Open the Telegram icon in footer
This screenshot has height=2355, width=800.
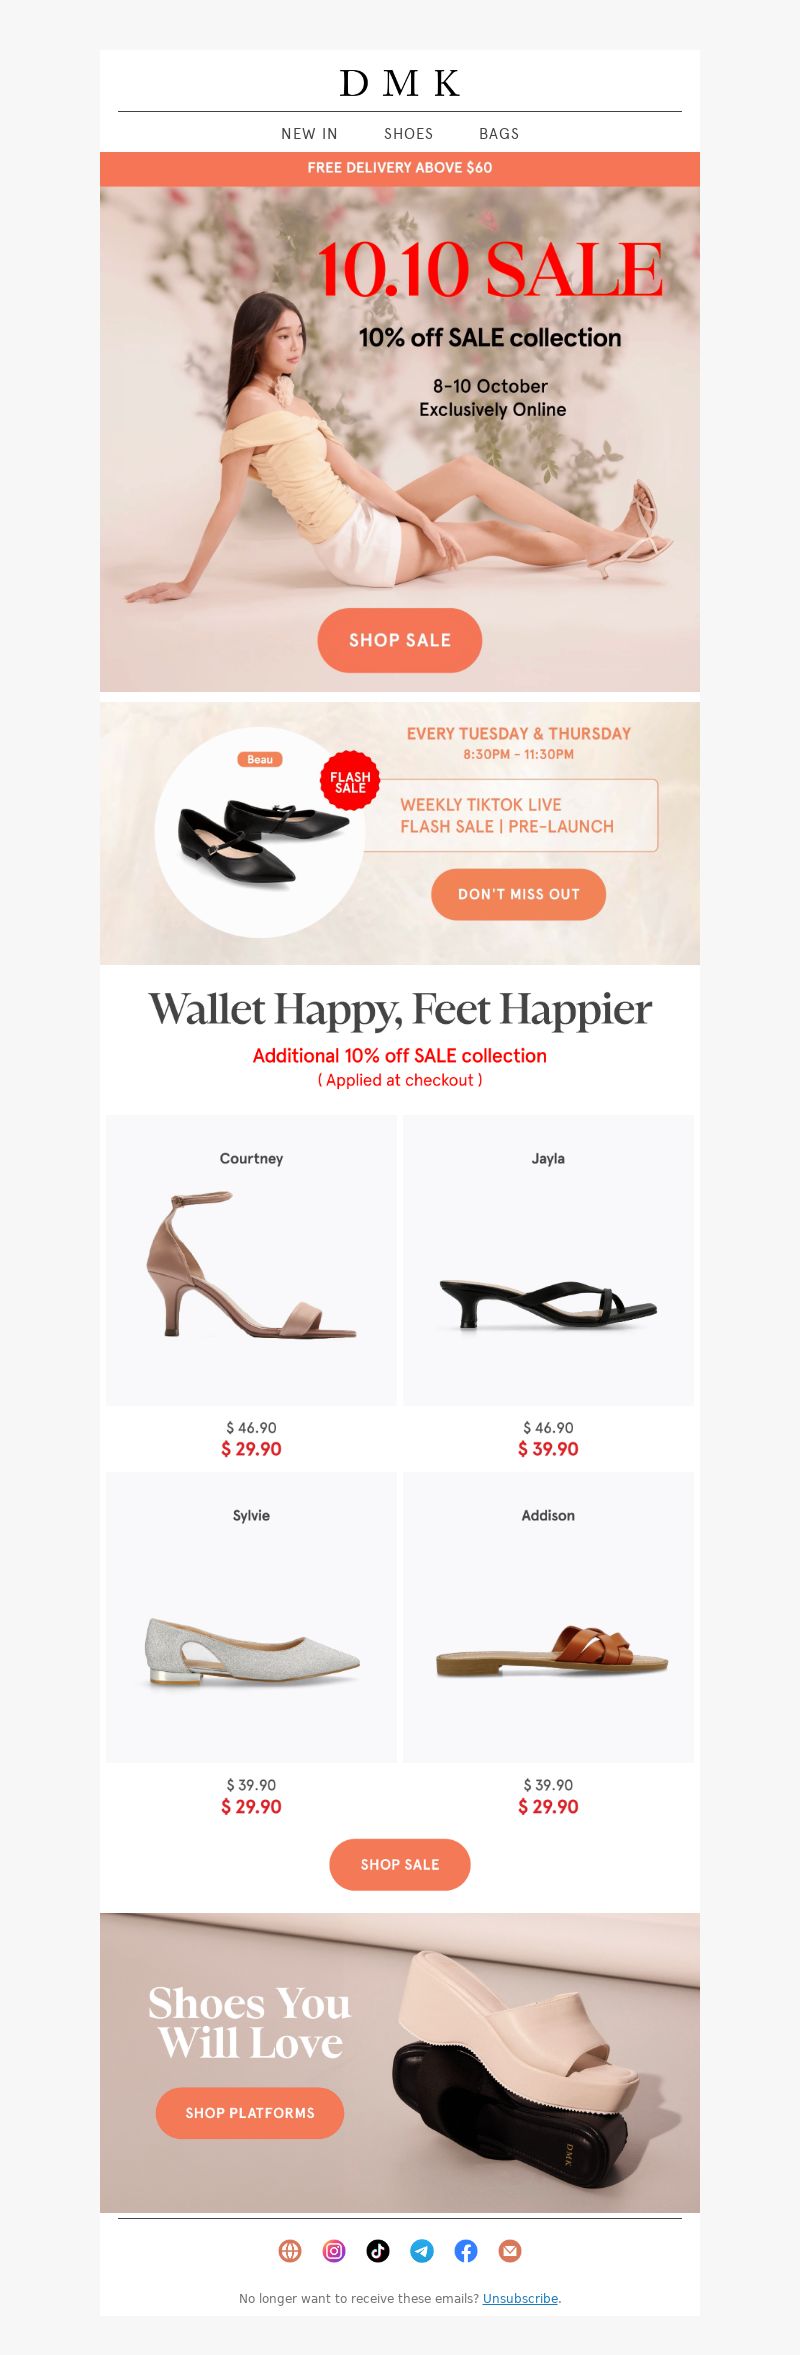coord(422,2250)
